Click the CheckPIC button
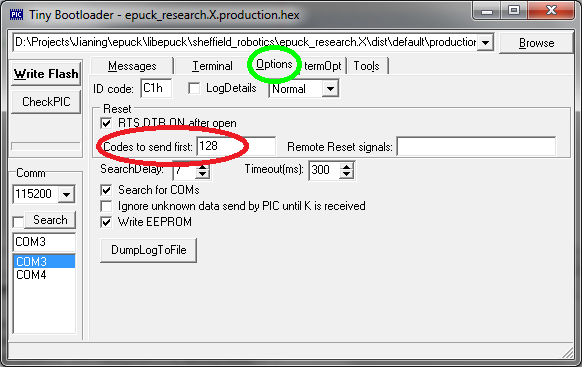Image resolution: width=582 pixels, height=367 pixels. tap(46, 102)
